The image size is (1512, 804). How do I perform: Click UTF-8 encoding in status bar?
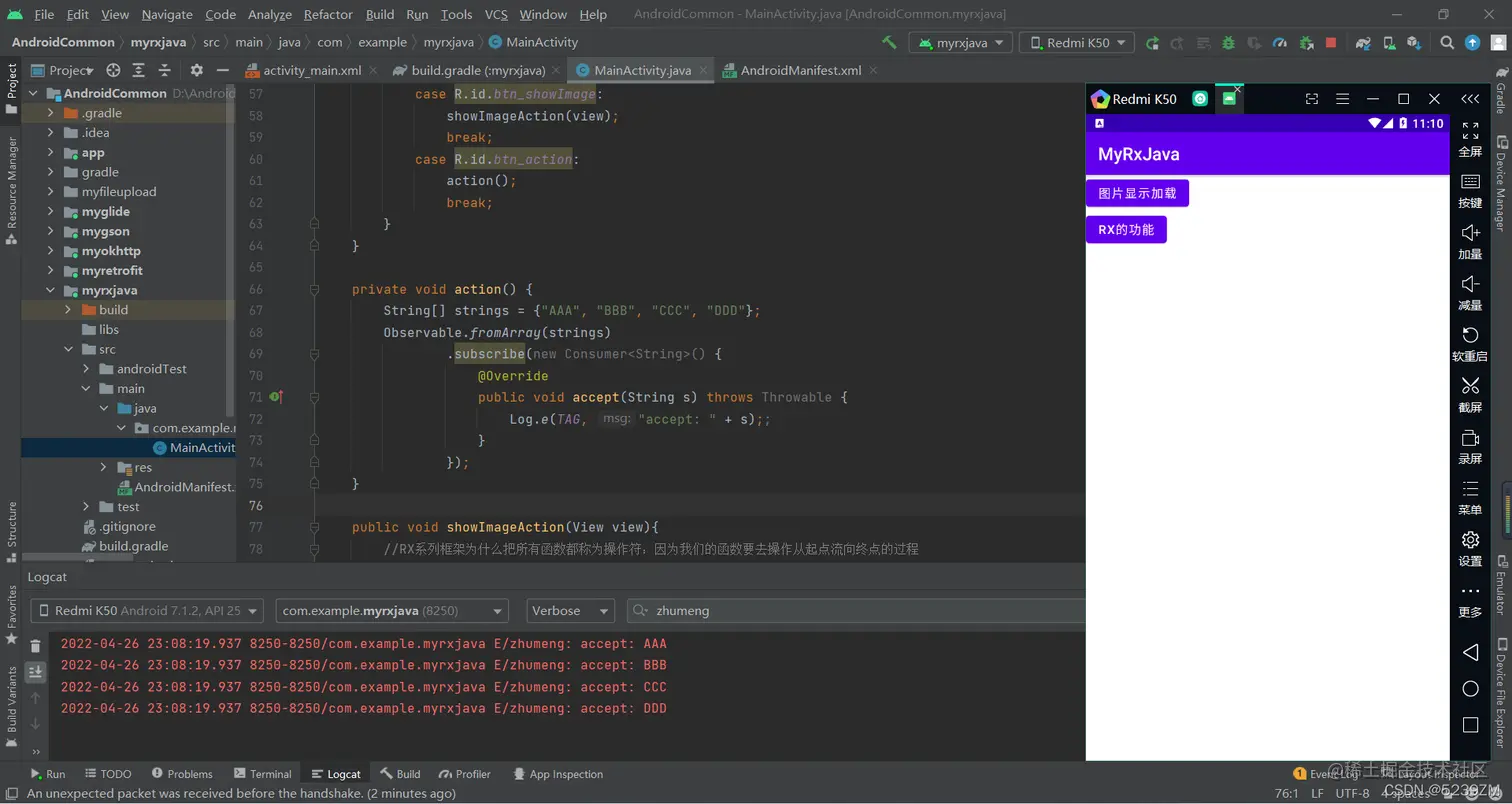click(x=1353, y=793)
